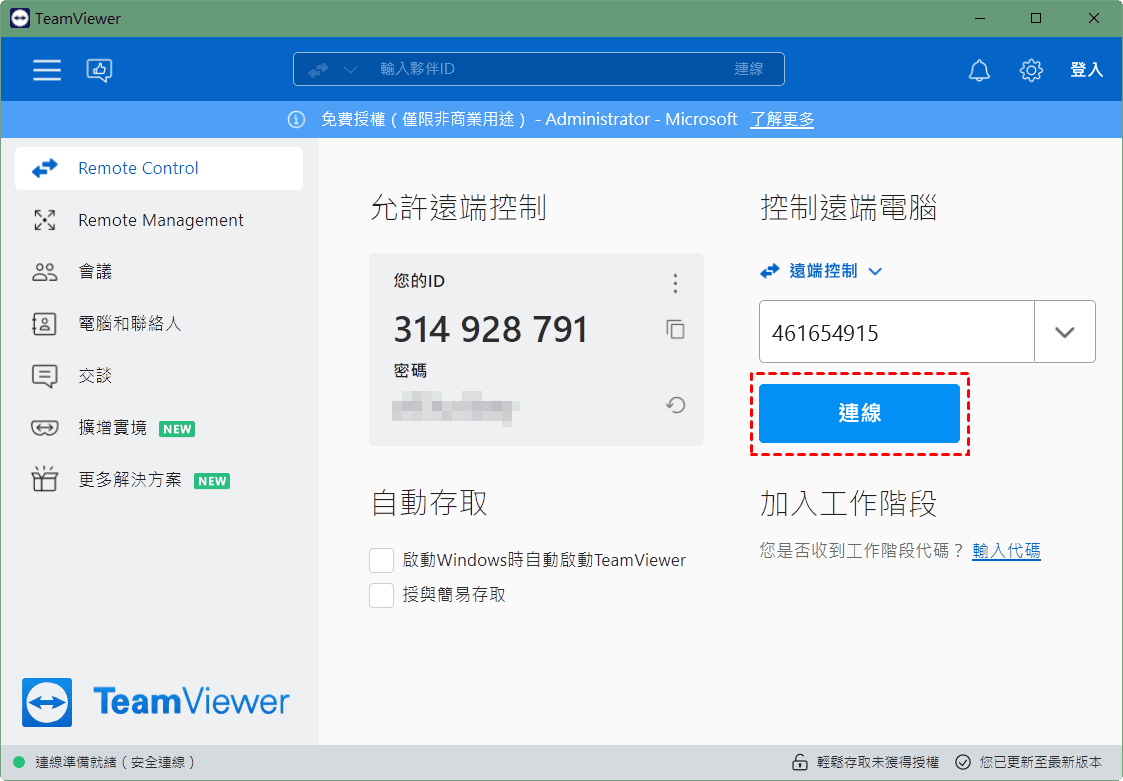Click the partner ID field showing 461654915

(x=895, y=332)
